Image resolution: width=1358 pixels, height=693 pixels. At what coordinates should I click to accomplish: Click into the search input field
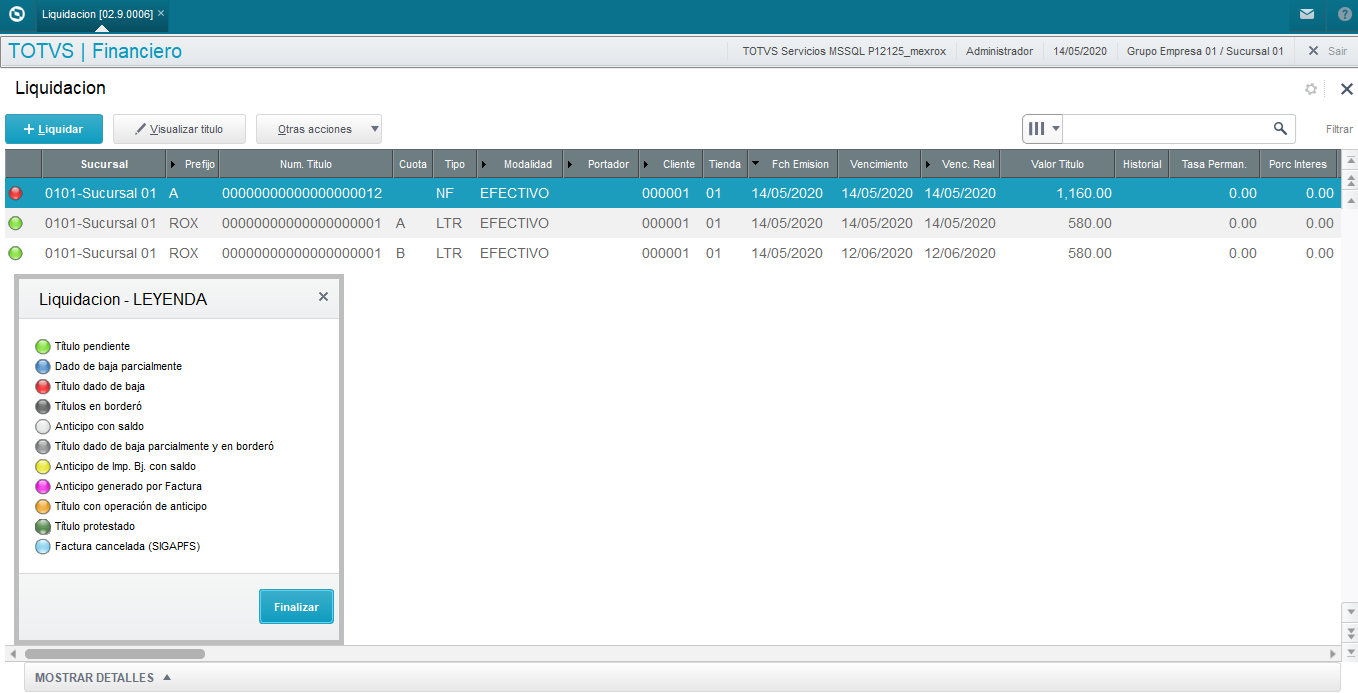(x=1165, y=129)
